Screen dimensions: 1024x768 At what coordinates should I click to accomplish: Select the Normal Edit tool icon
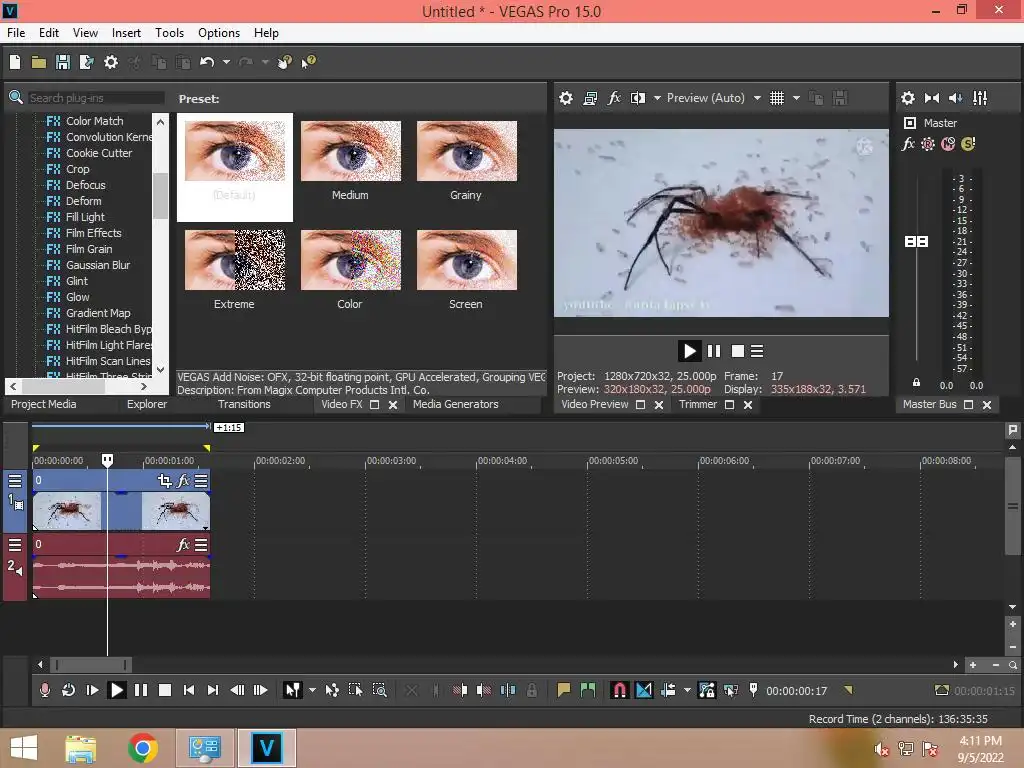click(293, 690)
